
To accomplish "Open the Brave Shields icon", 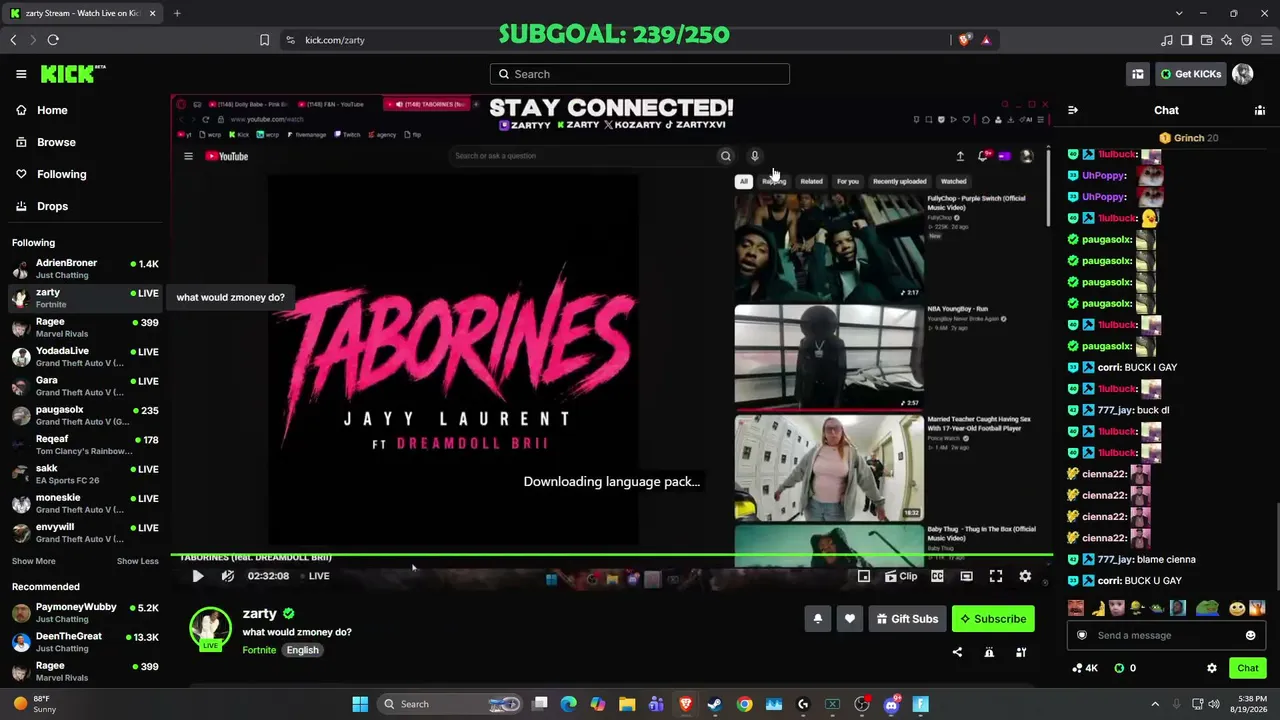I will (x=964, y=40).
